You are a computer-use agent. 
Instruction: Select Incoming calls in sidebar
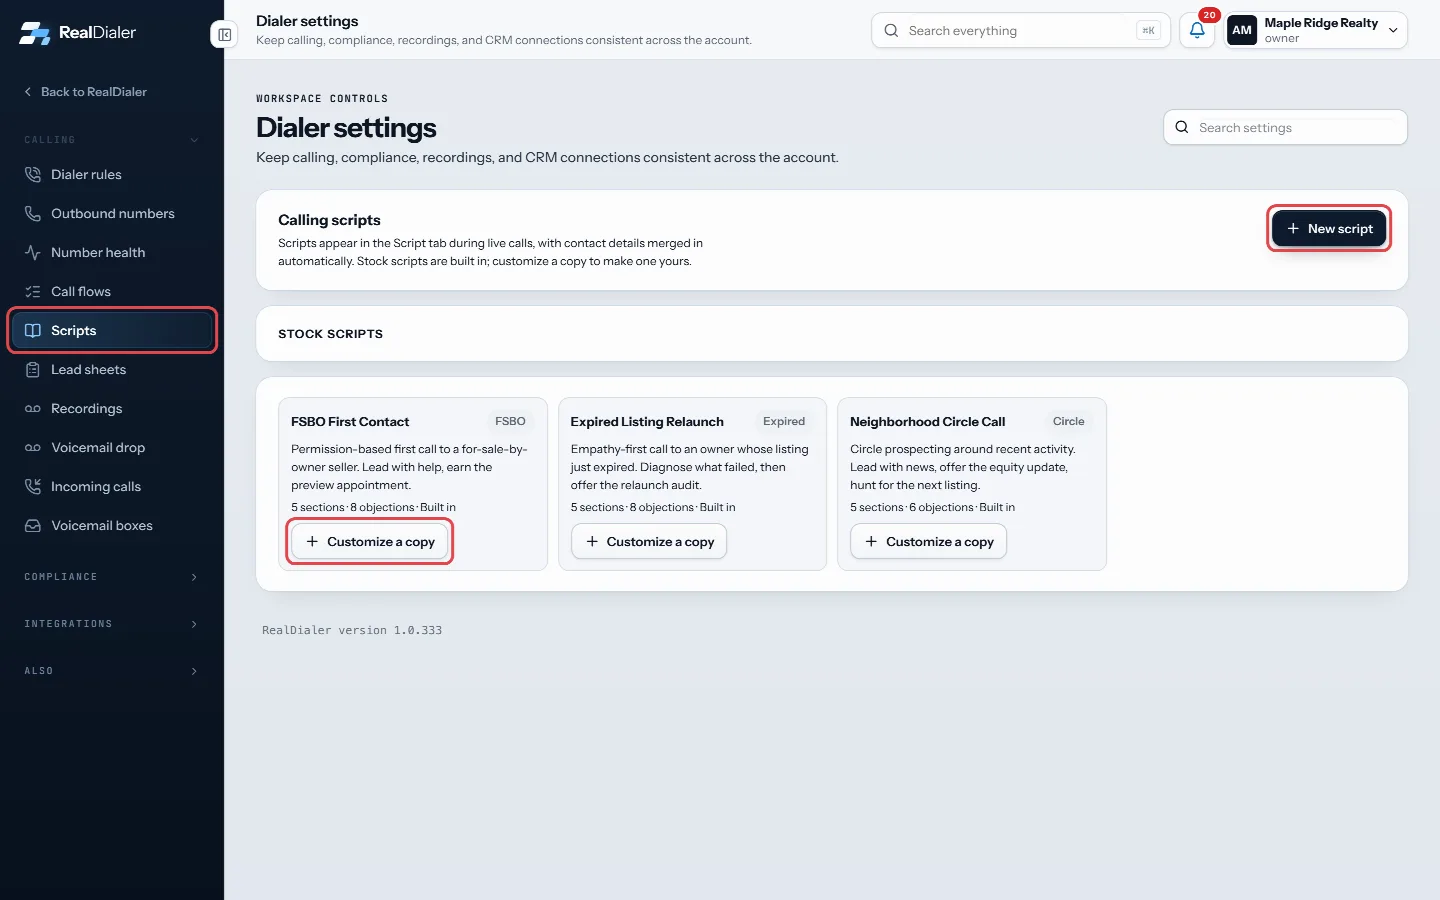click(112, 486)
